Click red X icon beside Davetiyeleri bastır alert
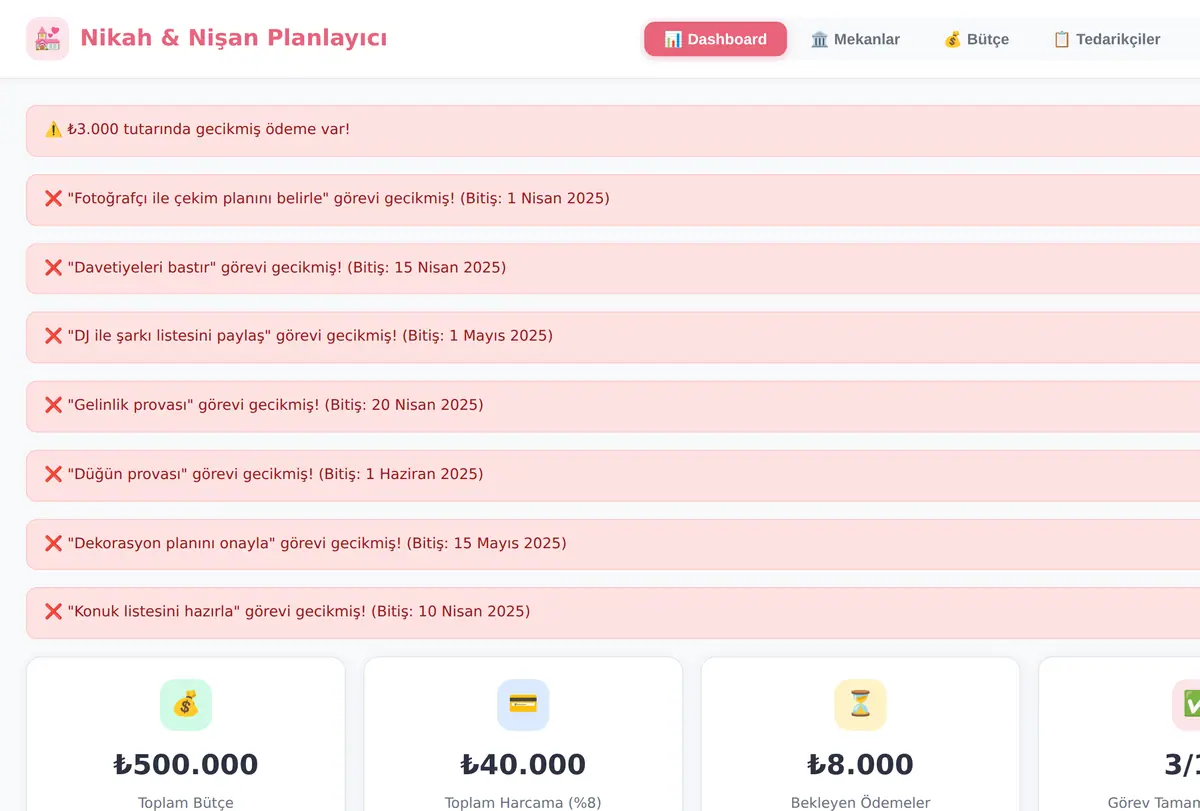 [x=54, y=267]
